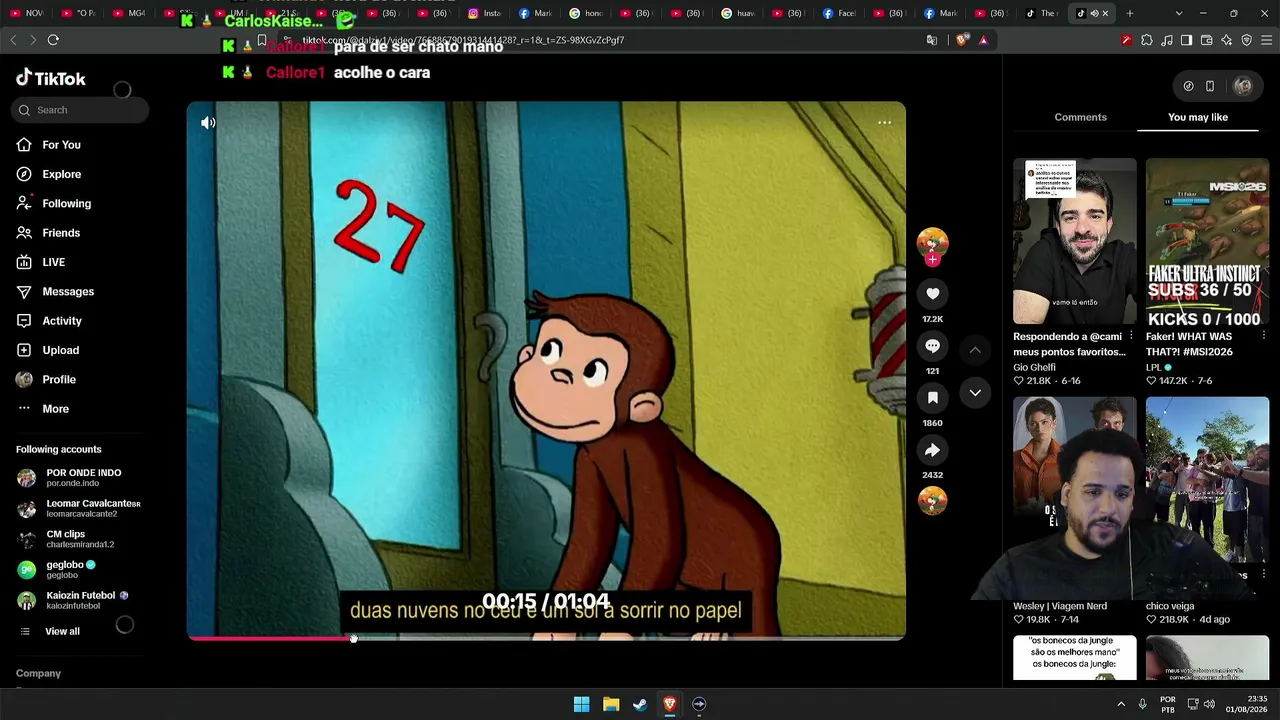Open the Gio Ghelfi recommended video thumbnail
The image size is (1280, 720).
(1075, 241)
